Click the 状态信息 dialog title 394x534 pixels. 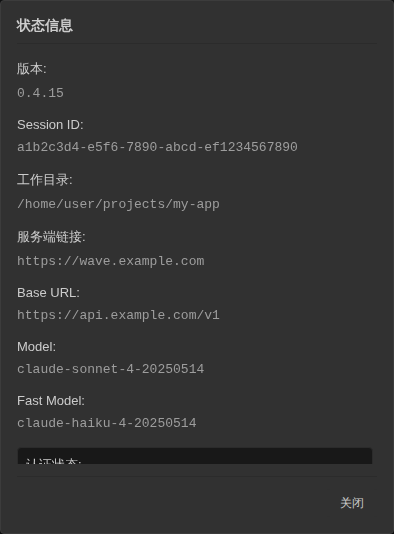(x=45, y=26)
